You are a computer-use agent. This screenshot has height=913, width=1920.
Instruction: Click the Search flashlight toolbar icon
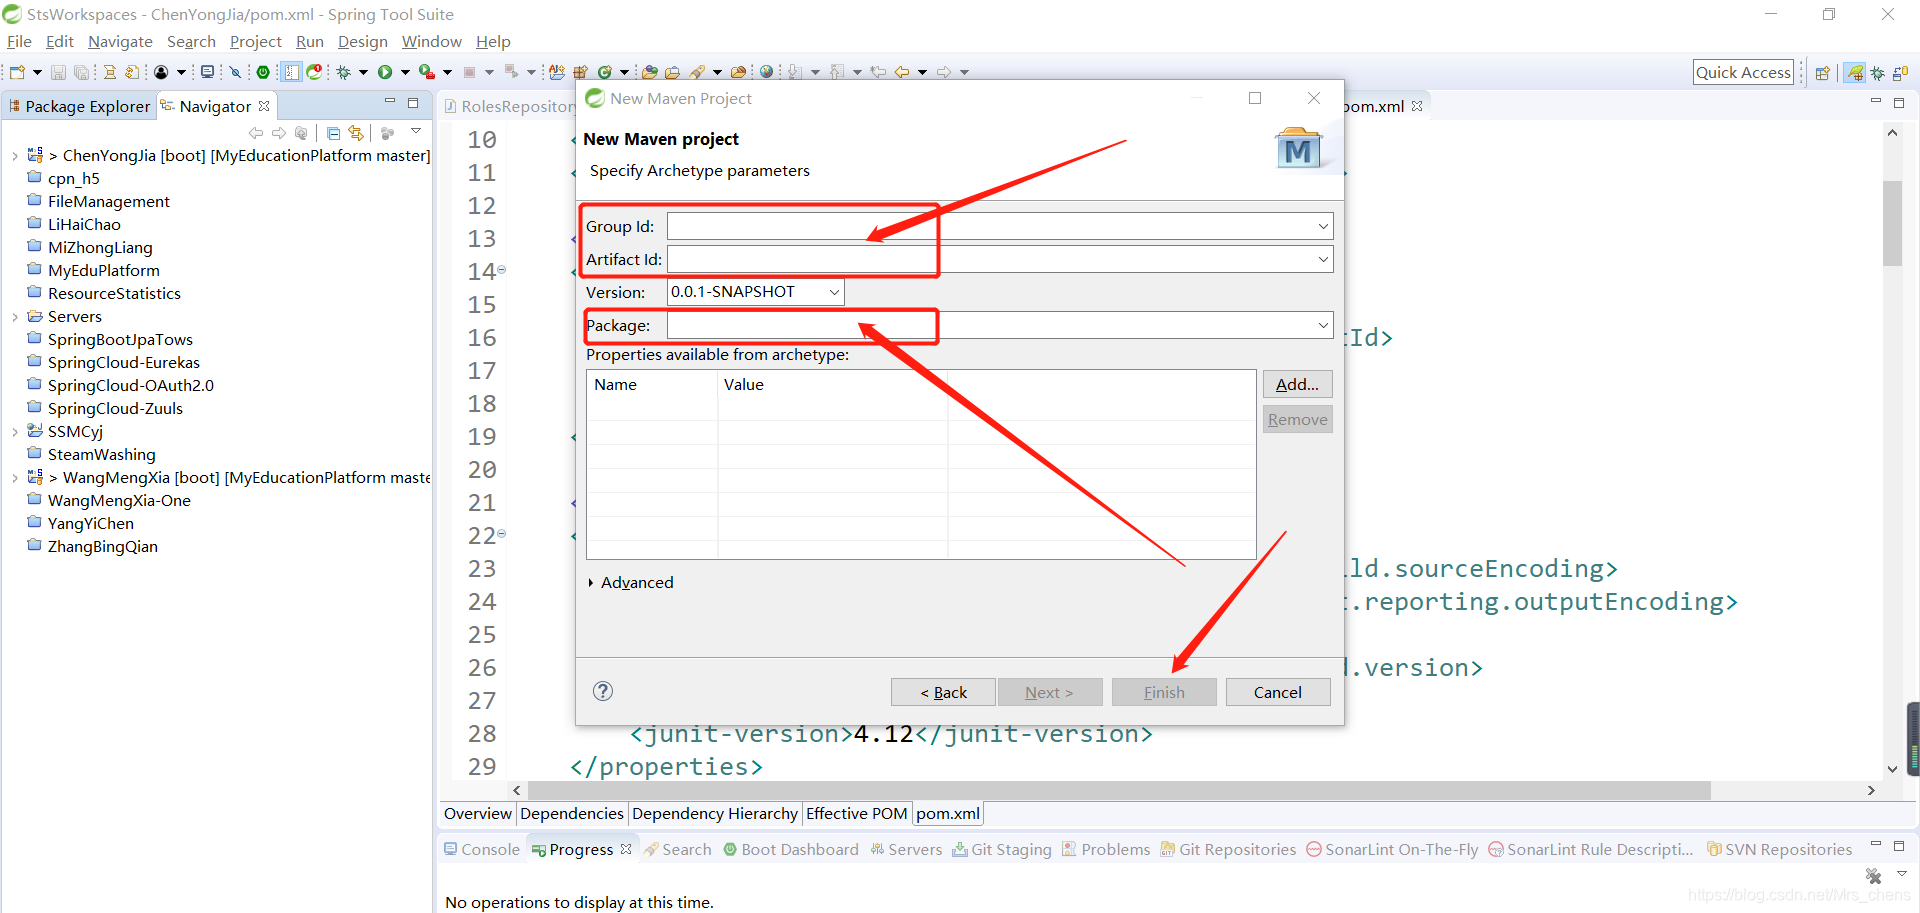tap(697, 72)
